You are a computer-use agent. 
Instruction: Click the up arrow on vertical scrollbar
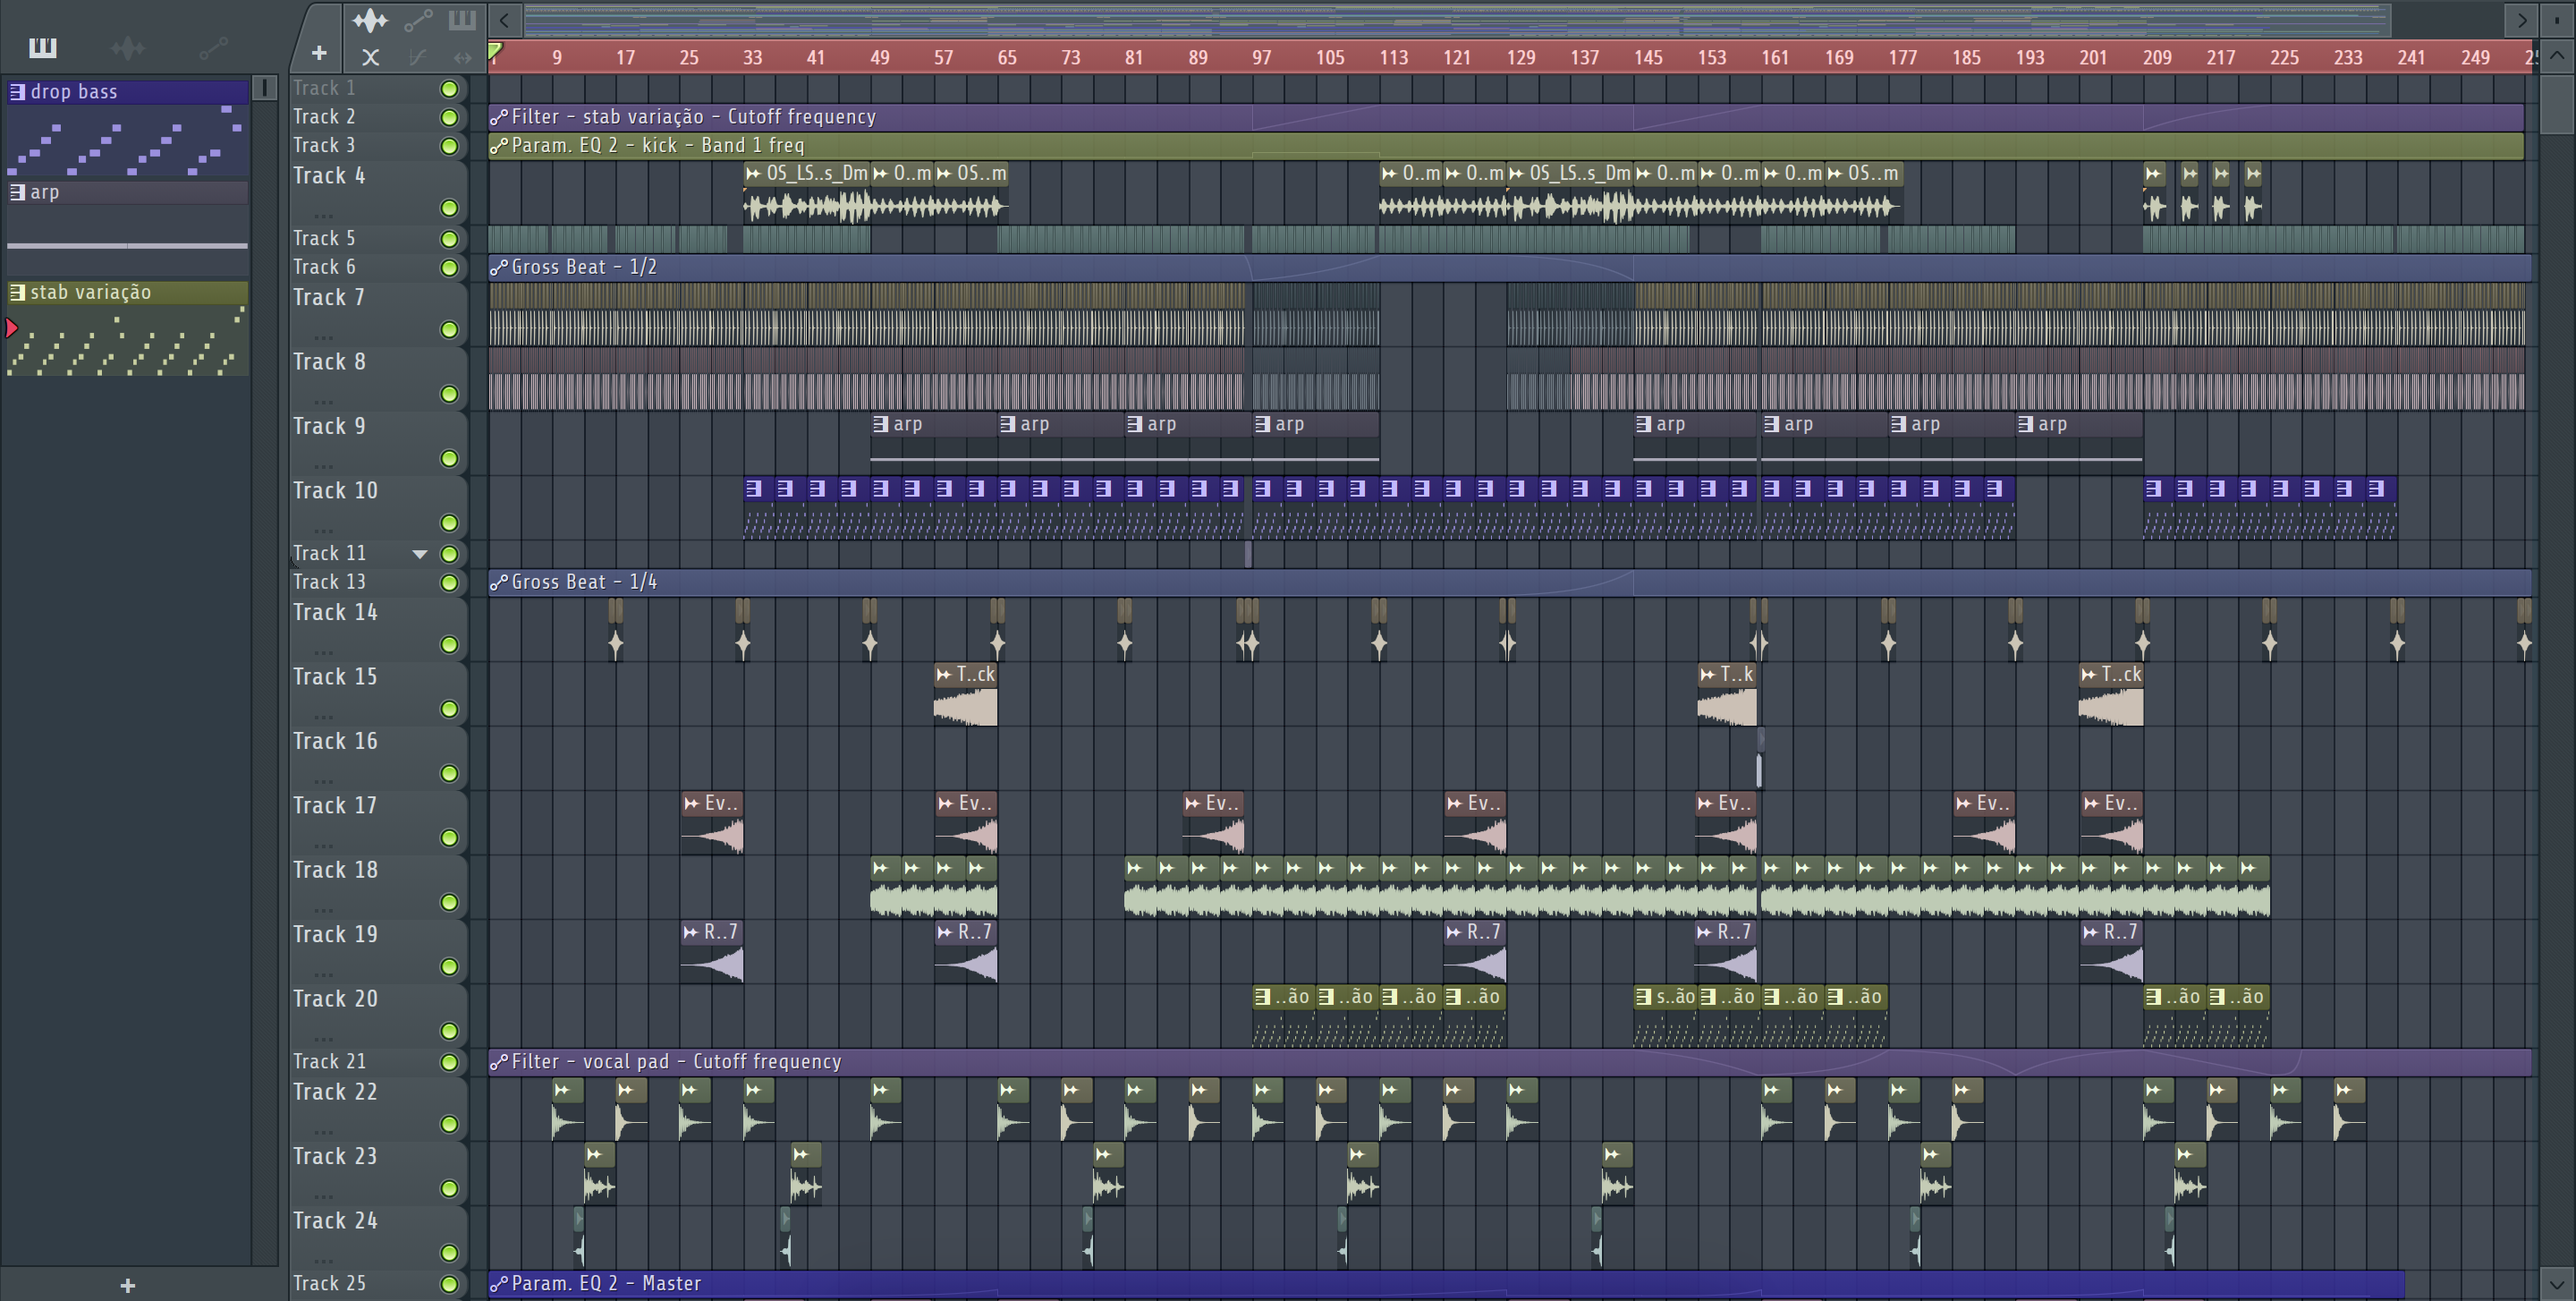pyautogui.click(x=2557, y=56)
